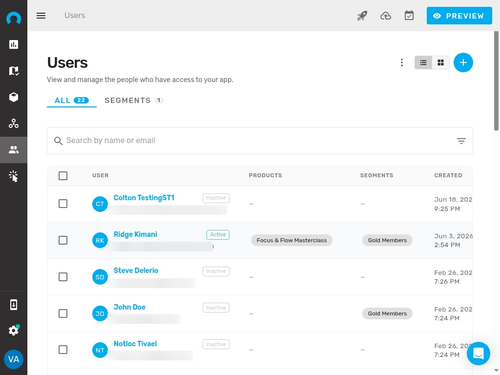
Task: Open the hamburger menu in top bar
Action: (41, 16)
